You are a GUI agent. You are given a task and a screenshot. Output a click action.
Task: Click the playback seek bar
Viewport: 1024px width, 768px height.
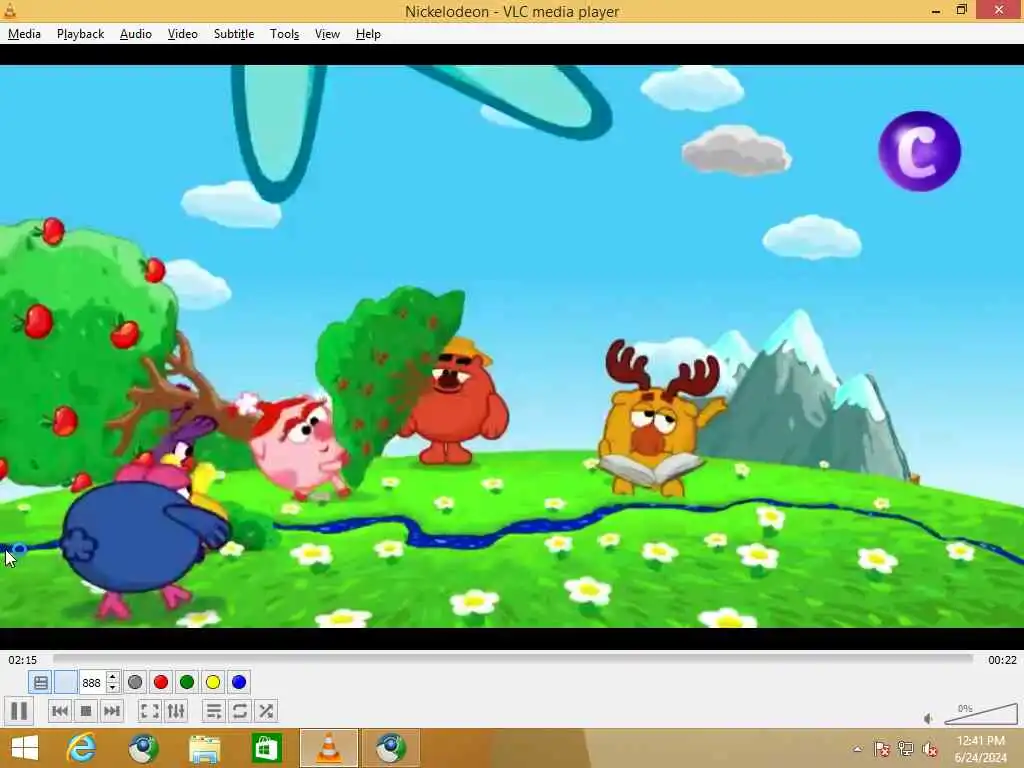tap(513, 660)
